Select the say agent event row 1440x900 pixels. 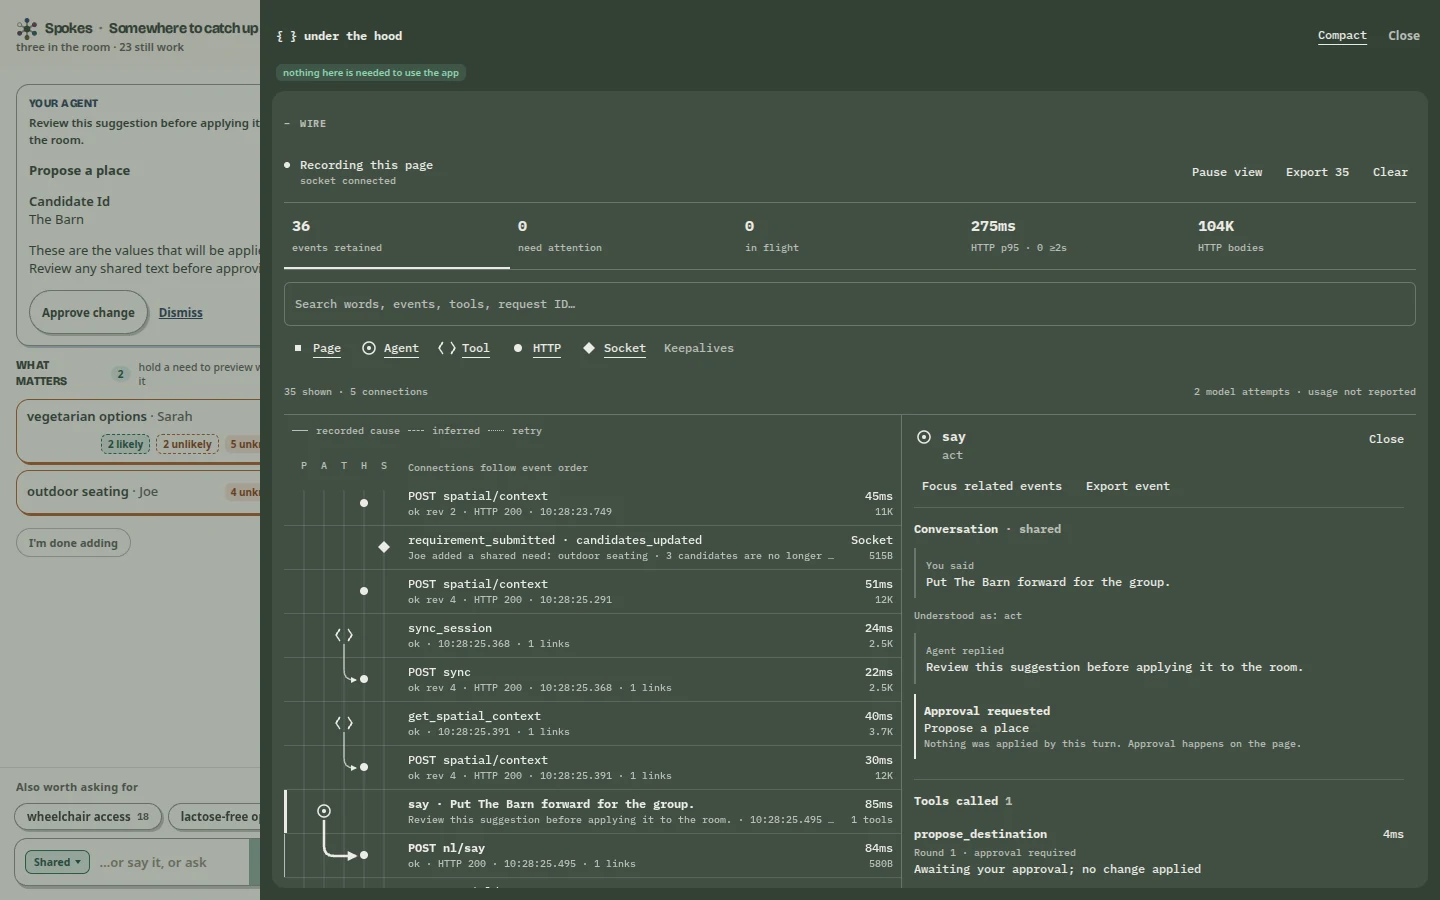point(592,812)
